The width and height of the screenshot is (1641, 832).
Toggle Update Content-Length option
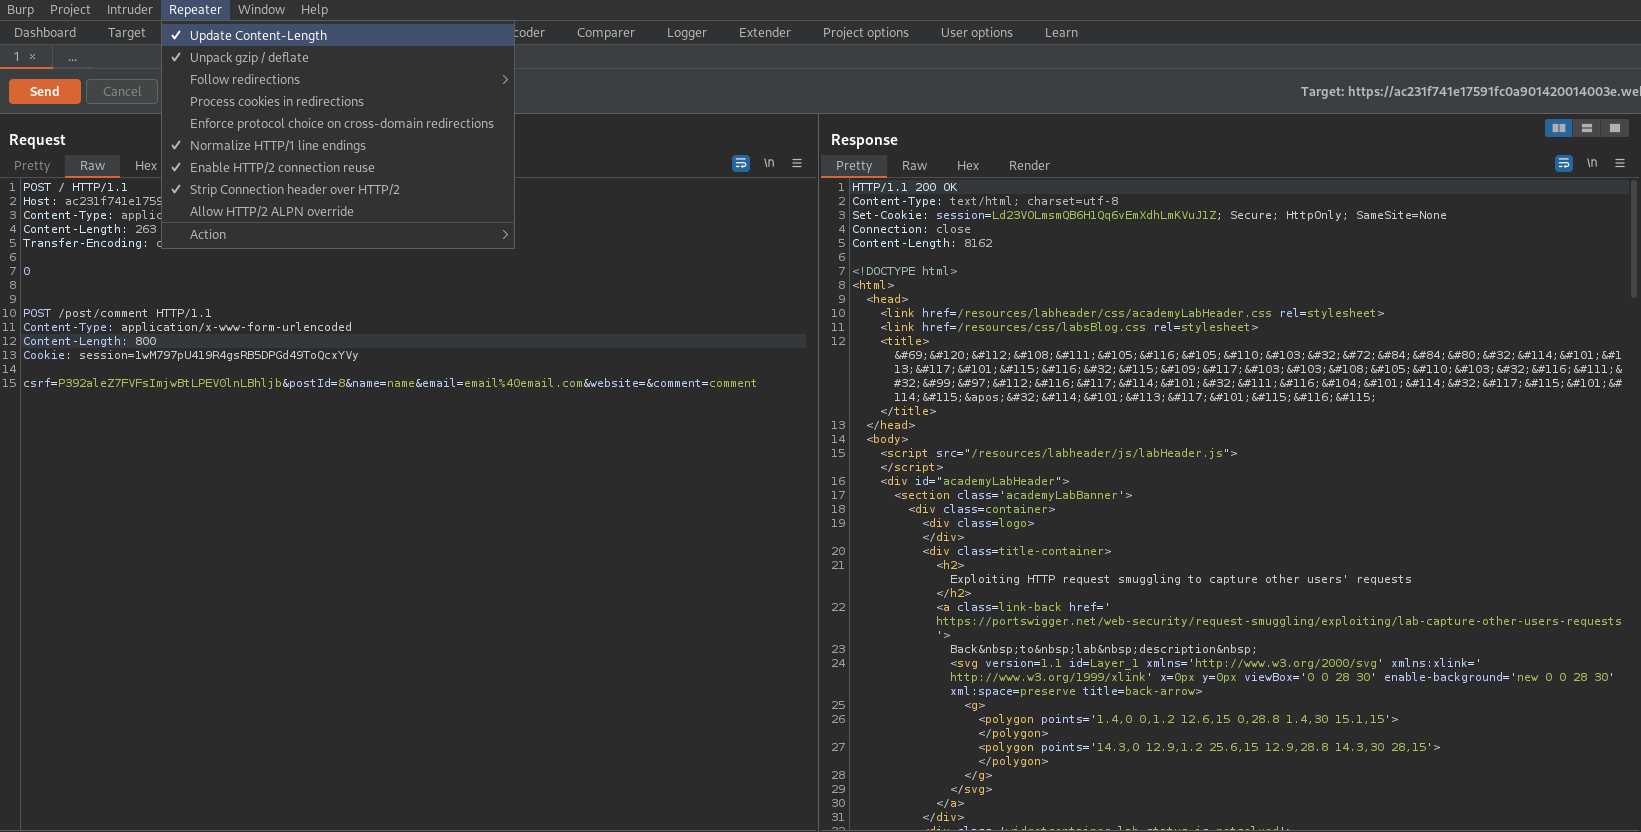[x=338, y=35]
